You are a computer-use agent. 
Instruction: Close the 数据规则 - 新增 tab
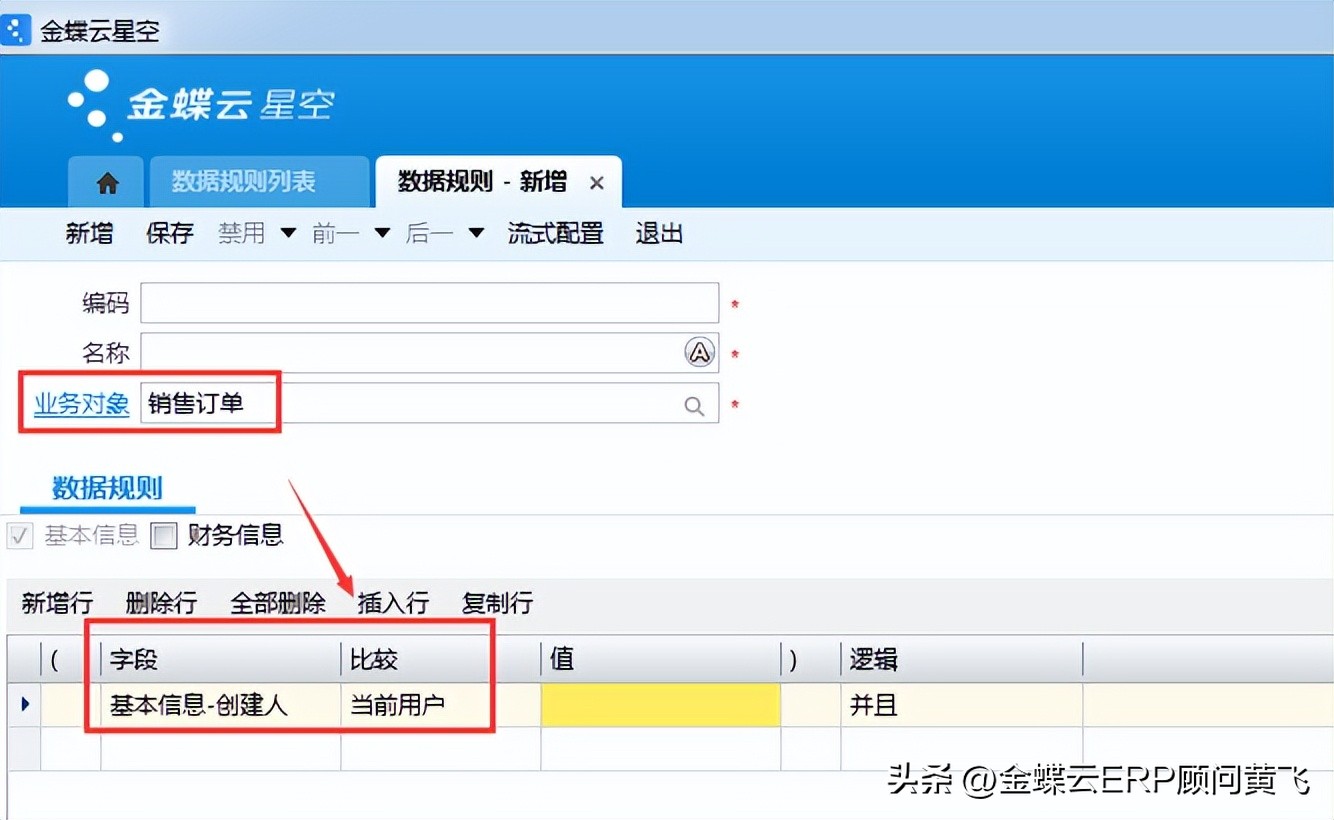[597, 183]
